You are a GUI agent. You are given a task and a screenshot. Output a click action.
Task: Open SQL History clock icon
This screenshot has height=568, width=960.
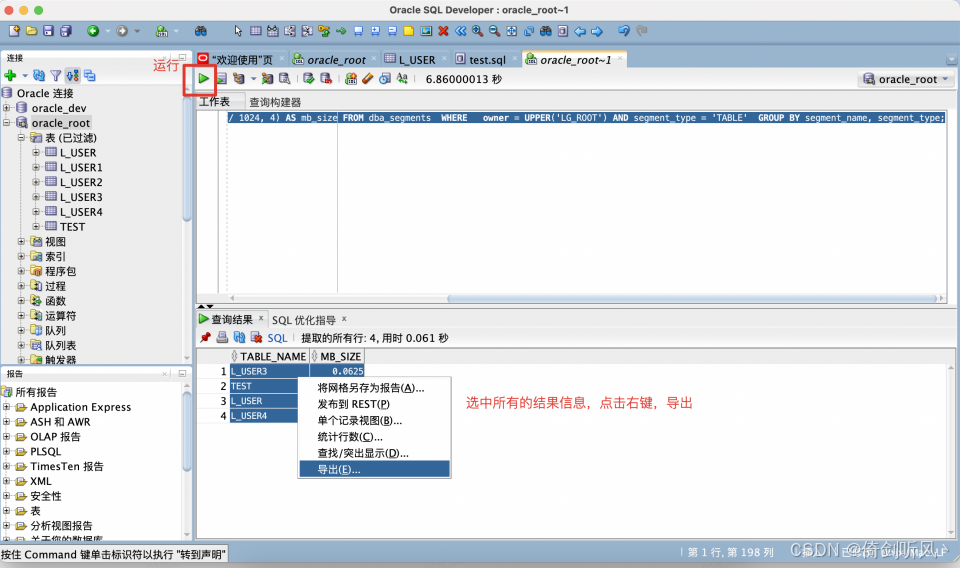tap(384, 78)
